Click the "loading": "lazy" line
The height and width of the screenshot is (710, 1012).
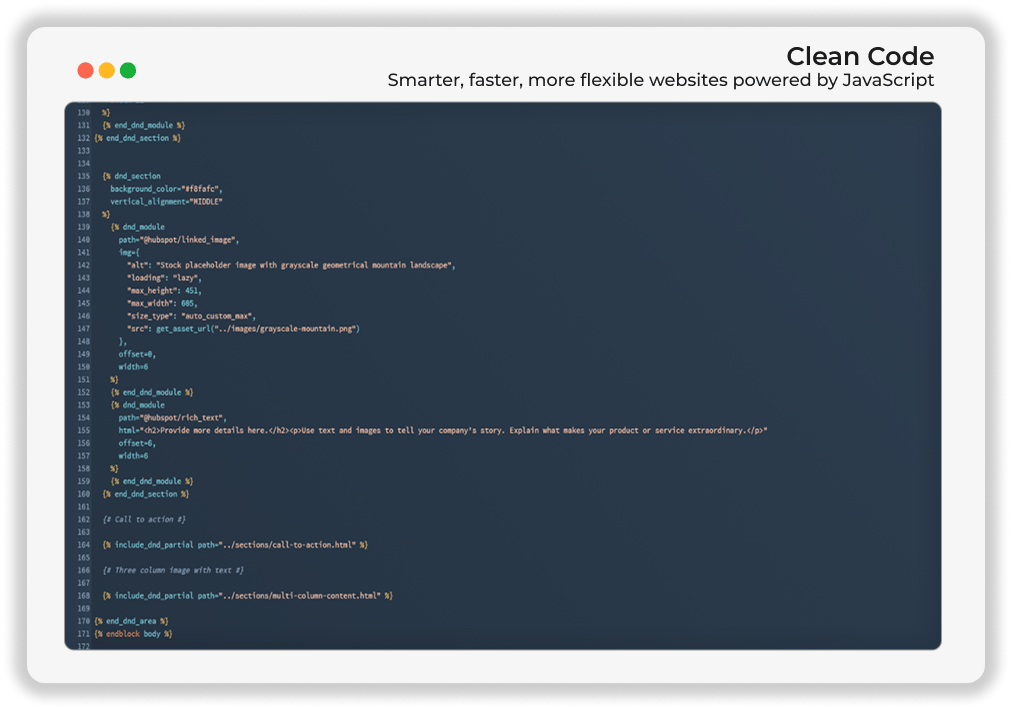tap(164, 278)
